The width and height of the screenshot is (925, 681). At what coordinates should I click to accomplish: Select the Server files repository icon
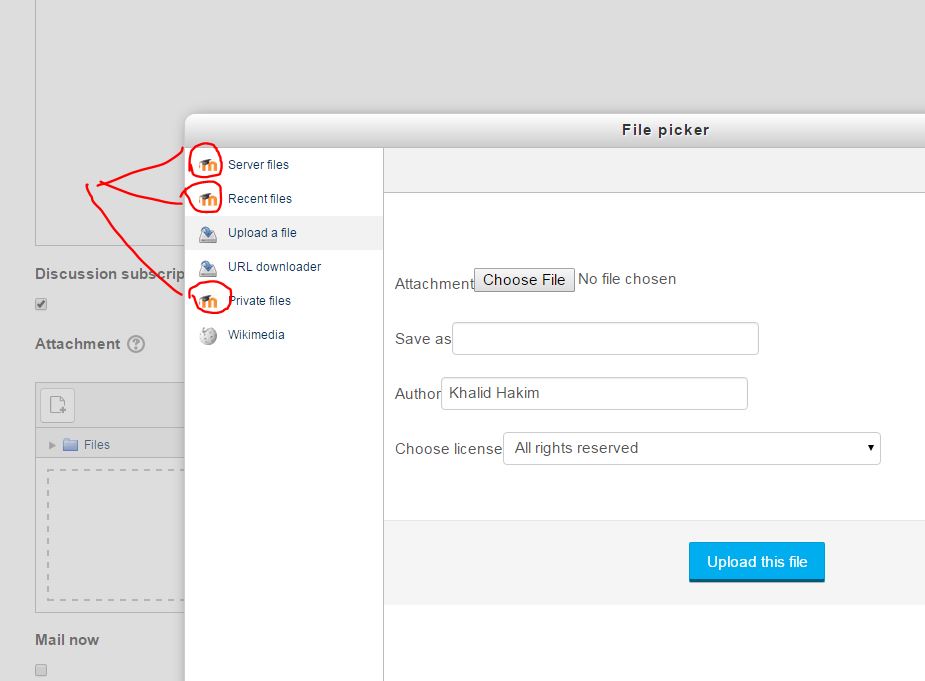click(206, 163)
